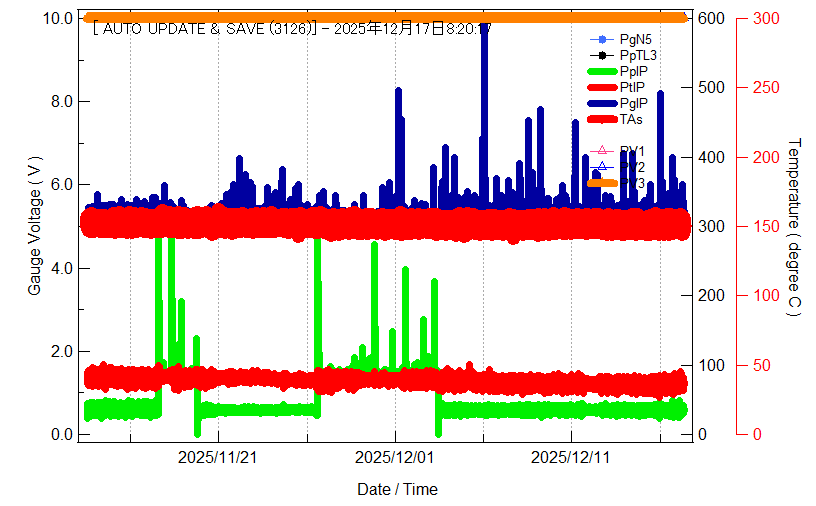Click the 2025/12/11 date tick label
816x506 pixels.
click(x=570, y=457)
